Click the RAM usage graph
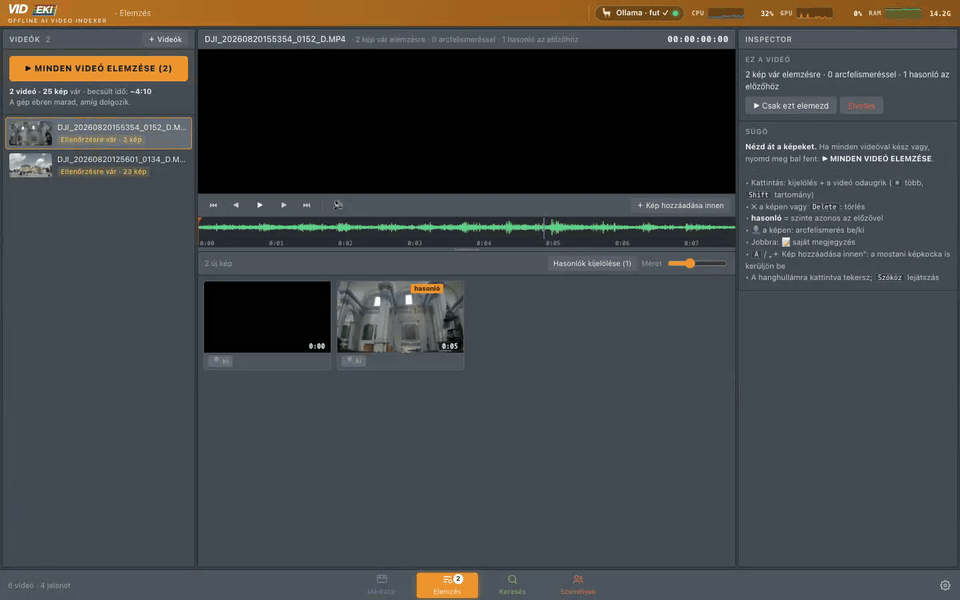This screenshot has width=960, height=600. tap(903, 13)
